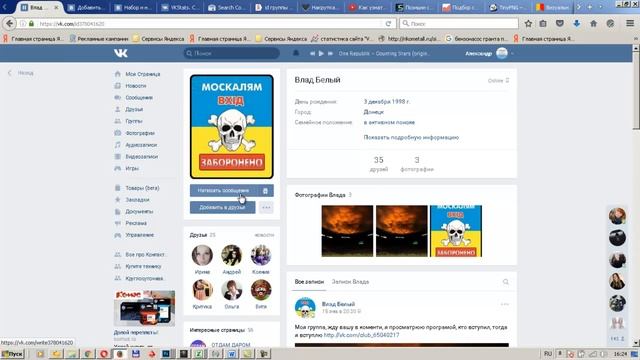
Task: Click the Добавить в друзья button
Action: click(222, 207)
